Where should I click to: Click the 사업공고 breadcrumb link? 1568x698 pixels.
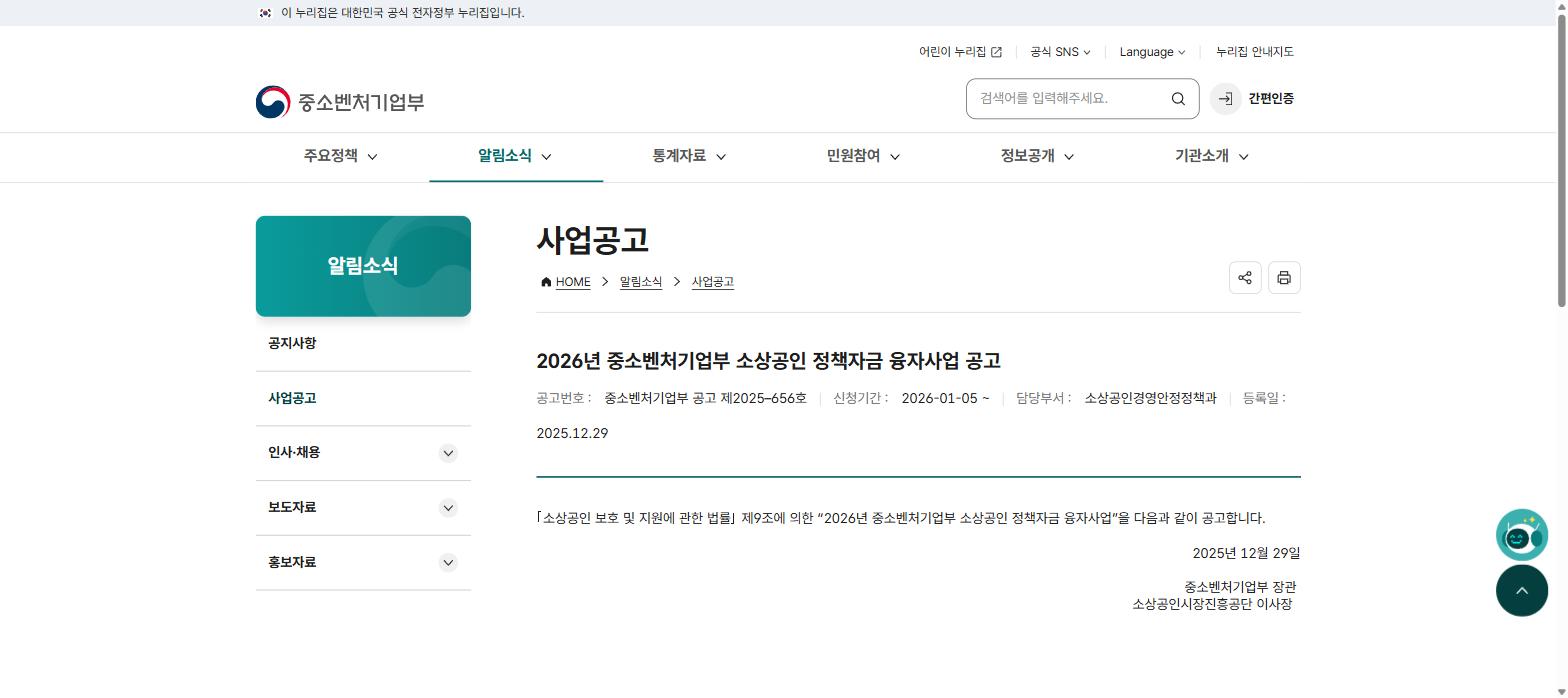(713, 282)
